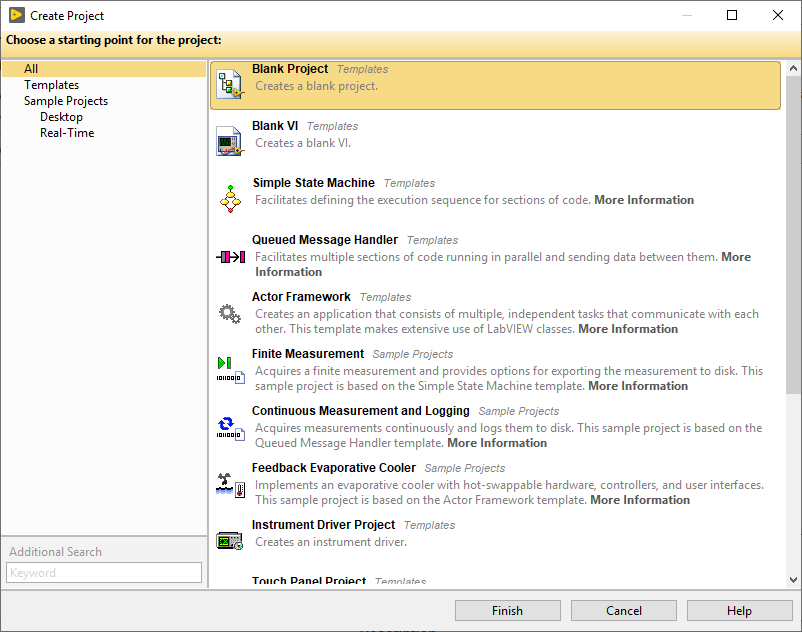Click the Keyword search field
Image resolution: width=802 pixels, height=632 pixels.
(x=104, y=573)
